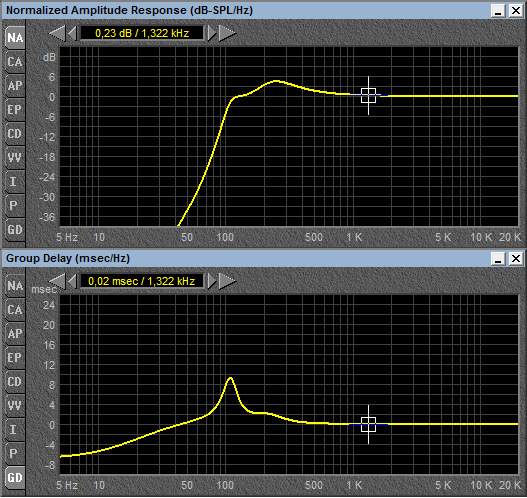Switch the top window to GD view
The image size is (527, 498).
(x=15, y=230)
